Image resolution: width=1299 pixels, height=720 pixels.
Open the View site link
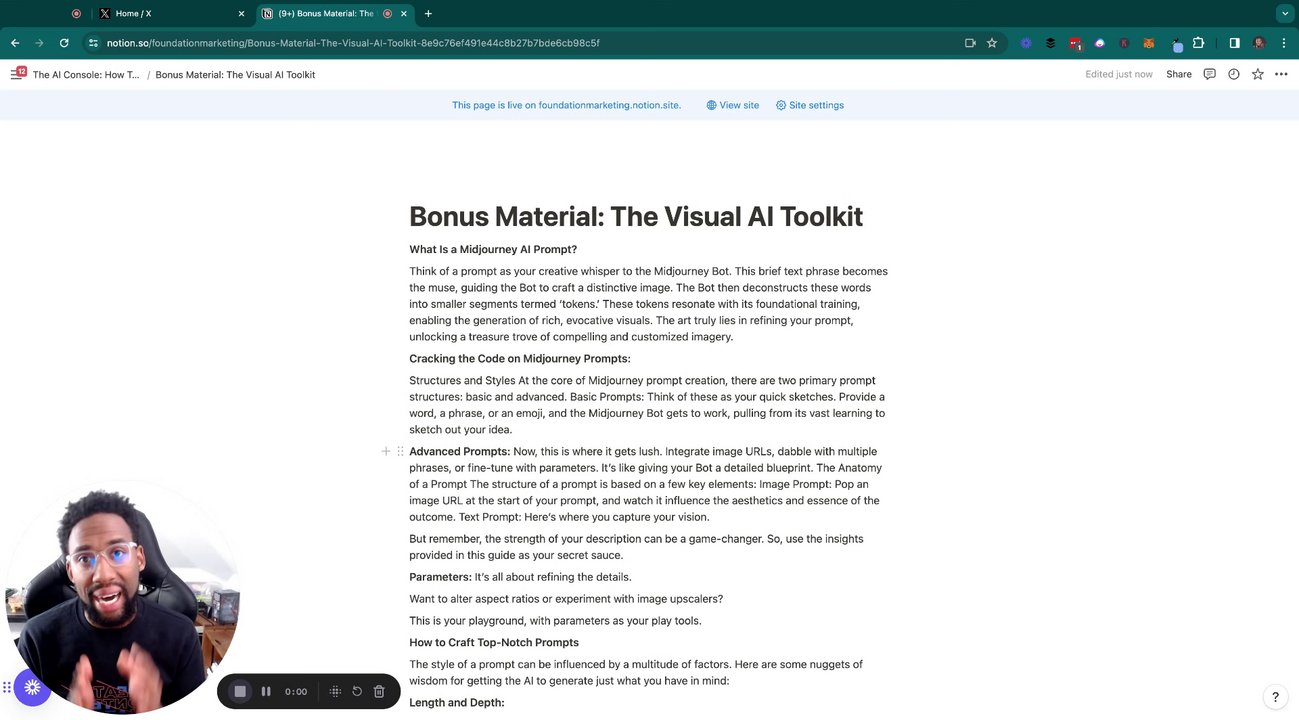pyautogui.click(x=732, y=105)
